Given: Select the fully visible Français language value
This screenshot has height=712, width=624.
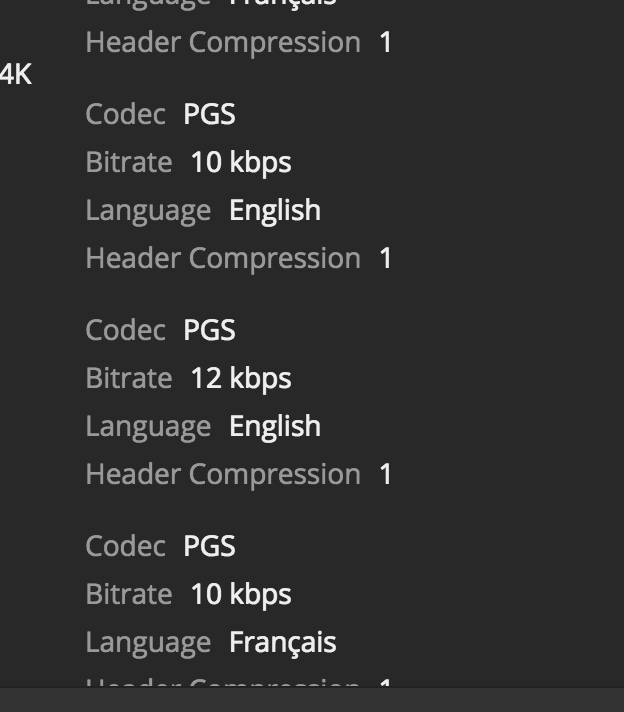Looking at the screenshot, I should pyautogui.click(x=283, y=643).
